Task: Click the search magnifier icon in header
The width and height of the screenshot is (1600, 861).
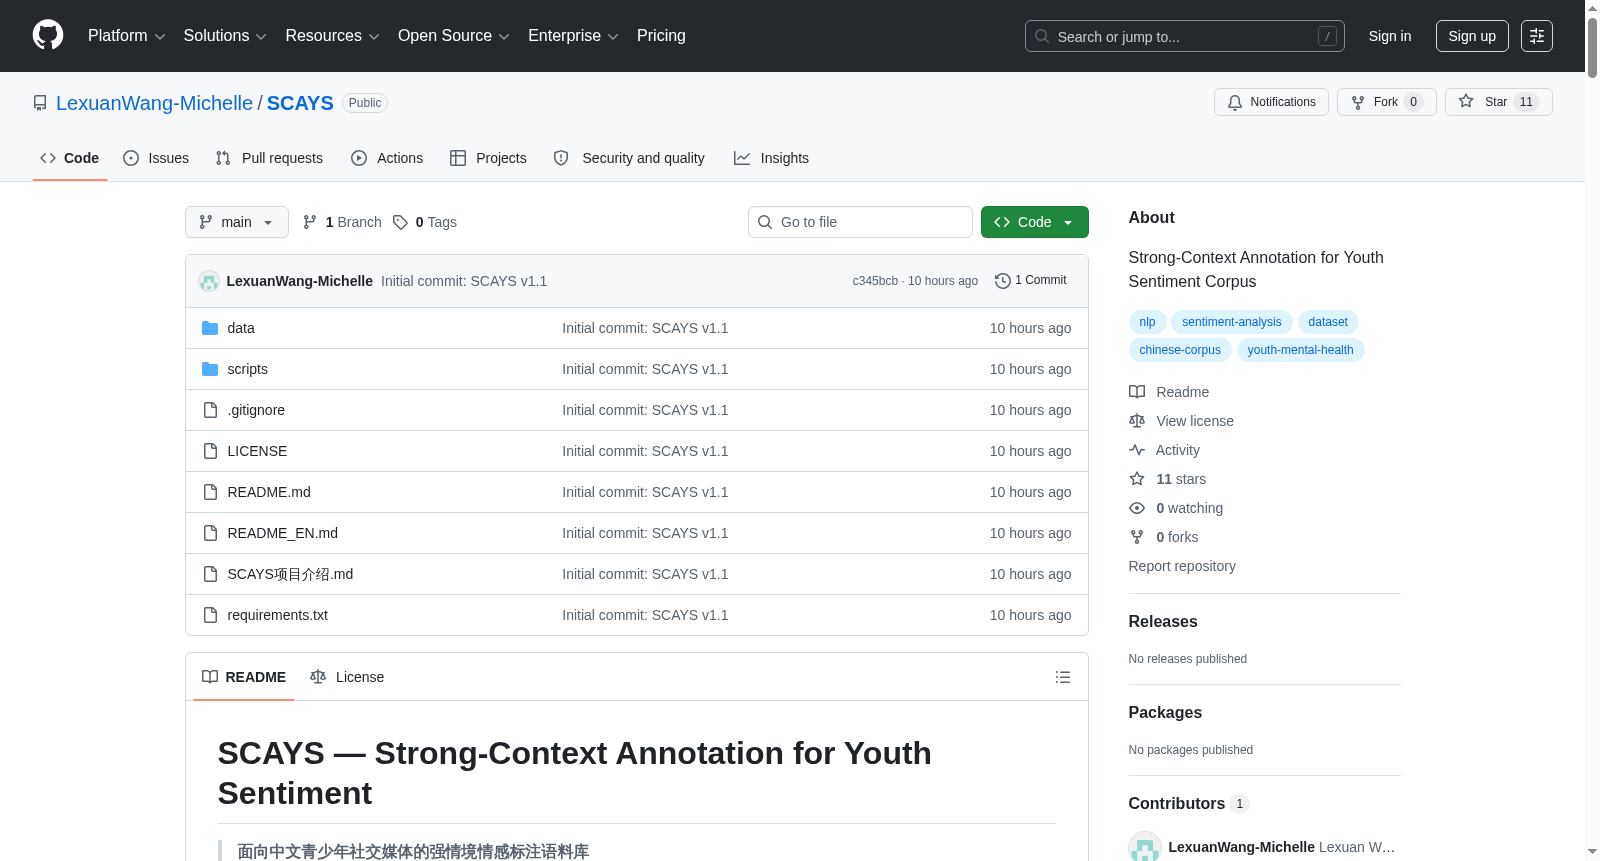Action: tap(1042, 36)
